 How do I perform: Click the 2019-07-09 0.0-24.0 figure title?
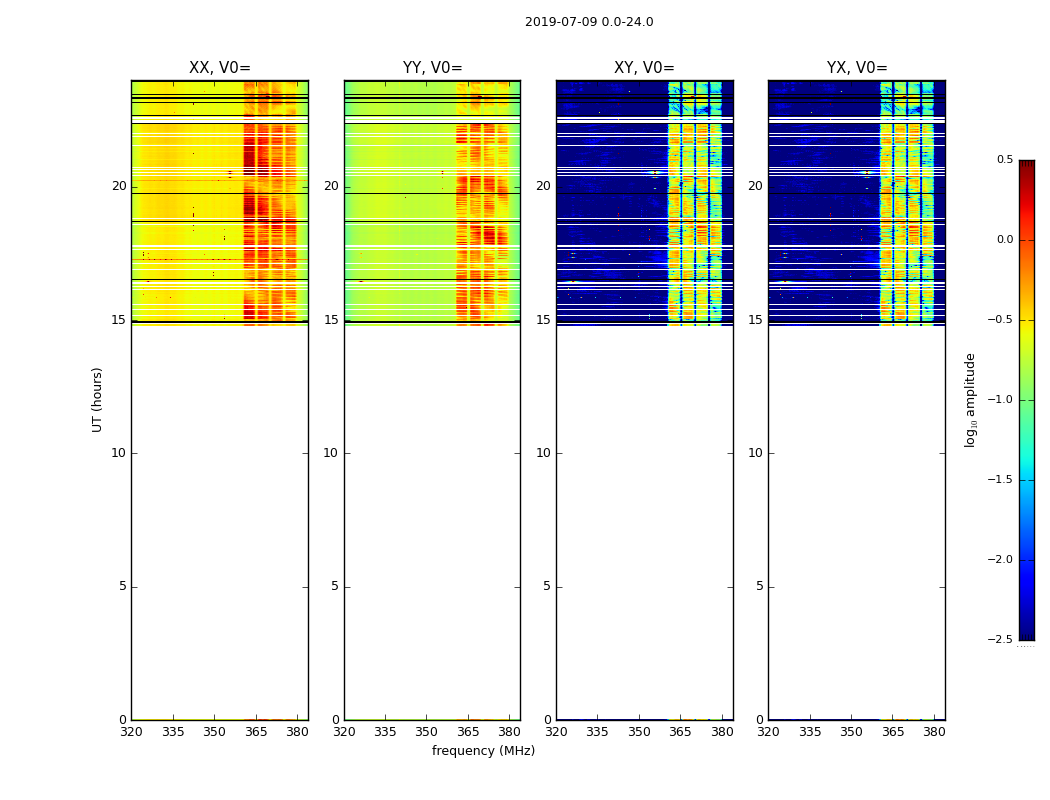(589, 21)
